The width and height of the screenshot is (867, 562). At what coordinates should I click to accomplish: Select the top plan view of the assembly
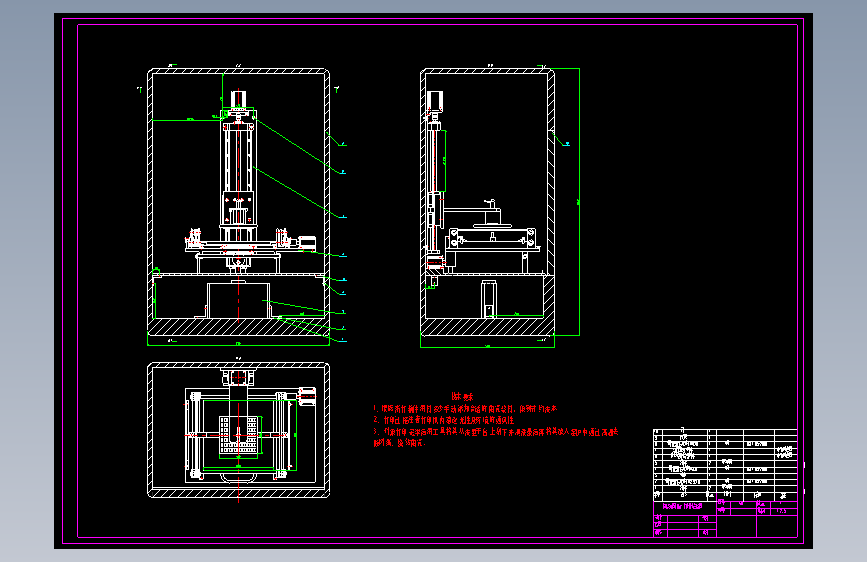[x=238, y=430]
